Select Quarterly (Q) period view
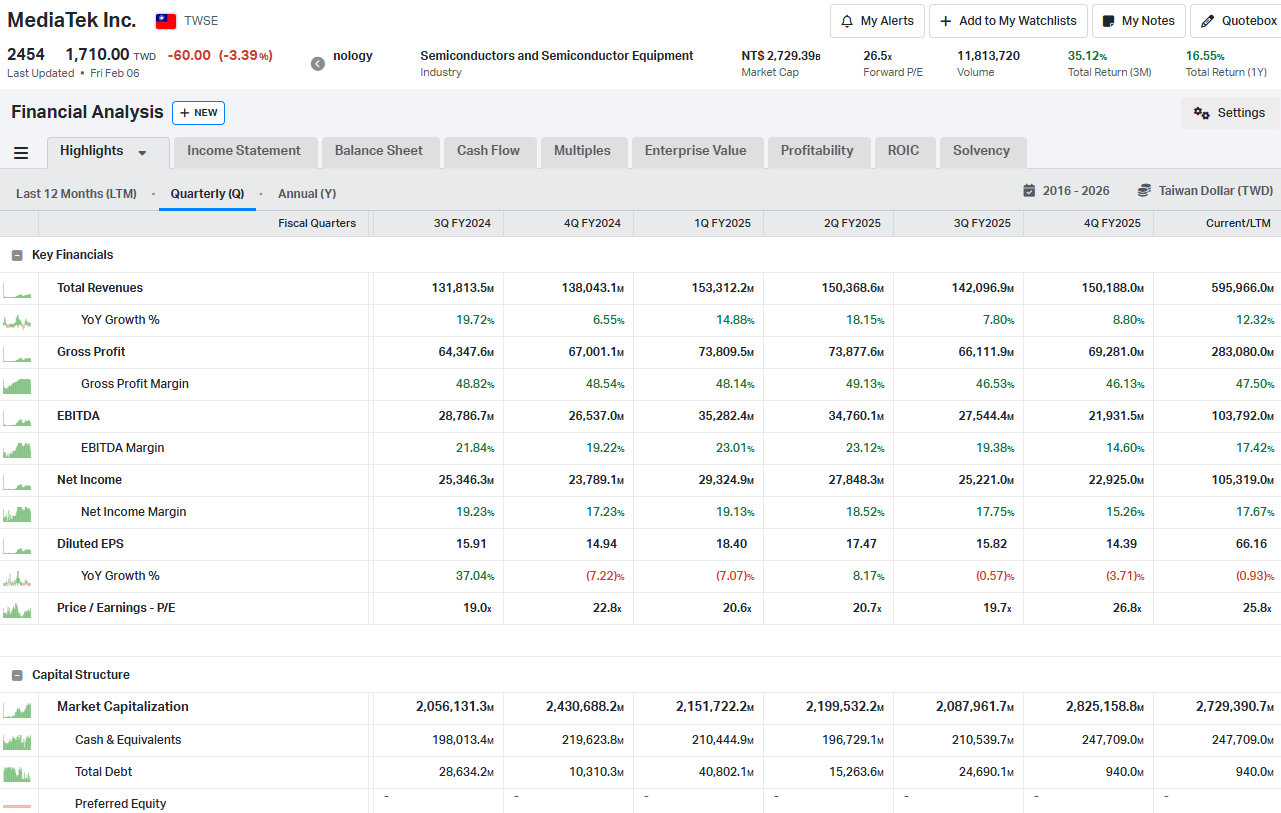Viewport: 1281px width, 813px height. pos(207,193)
